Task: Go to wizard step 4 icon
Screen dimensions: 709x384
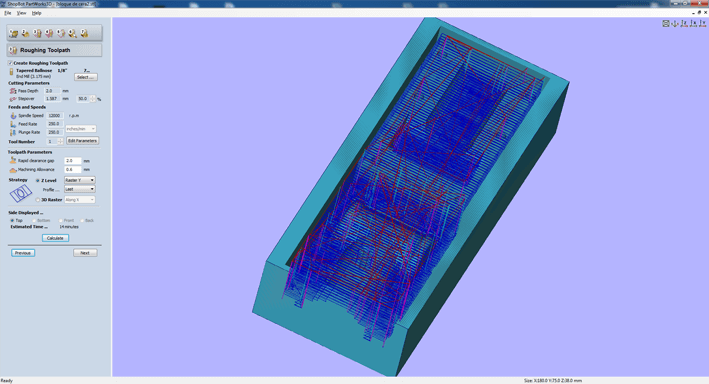Action: pyautogui.click(x=49, y=33)
